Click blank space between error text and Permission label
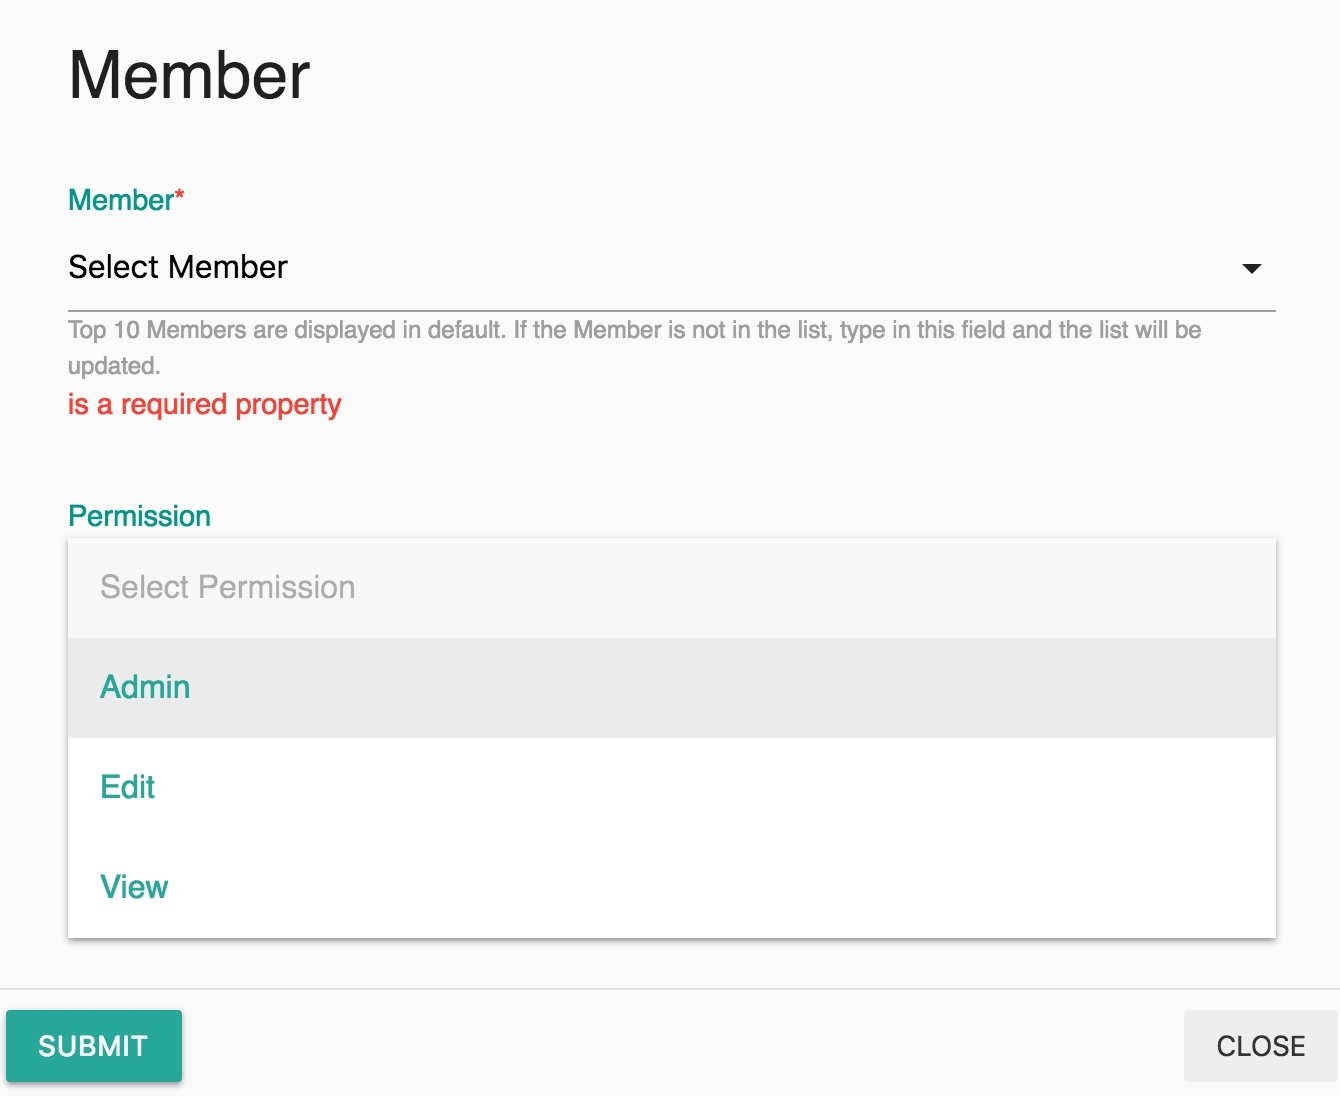1340x1096 pixels. point(670,460)
